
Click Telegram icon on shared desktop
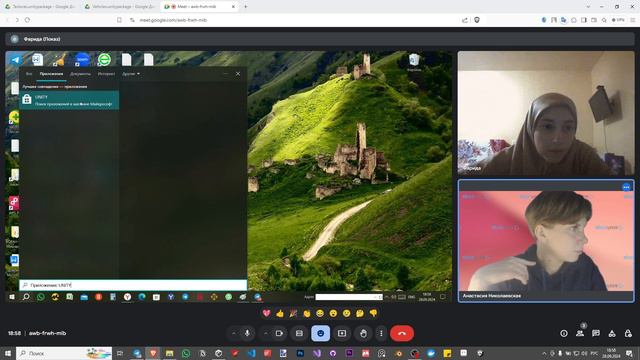click(x=15, y=60)
